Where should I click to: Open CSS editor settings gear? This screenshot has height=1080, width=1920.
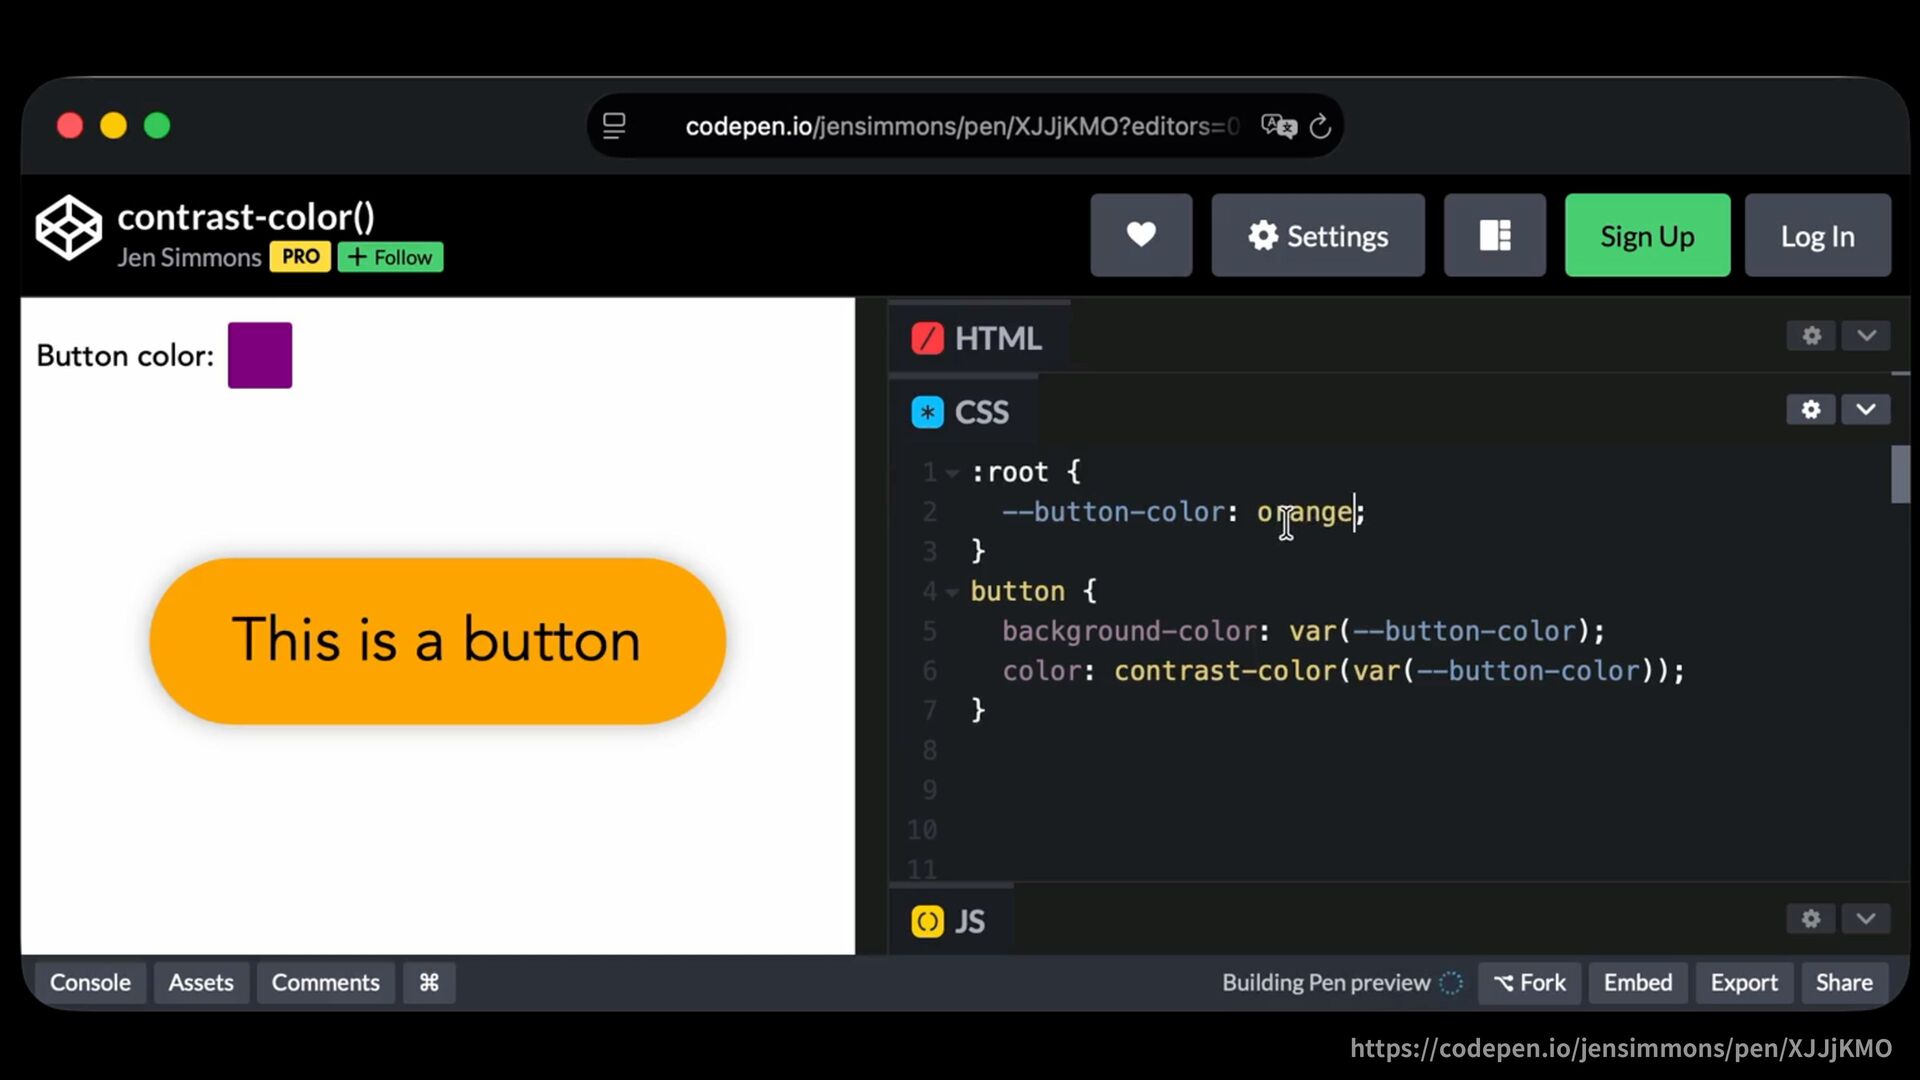[x=1811, y=410]
